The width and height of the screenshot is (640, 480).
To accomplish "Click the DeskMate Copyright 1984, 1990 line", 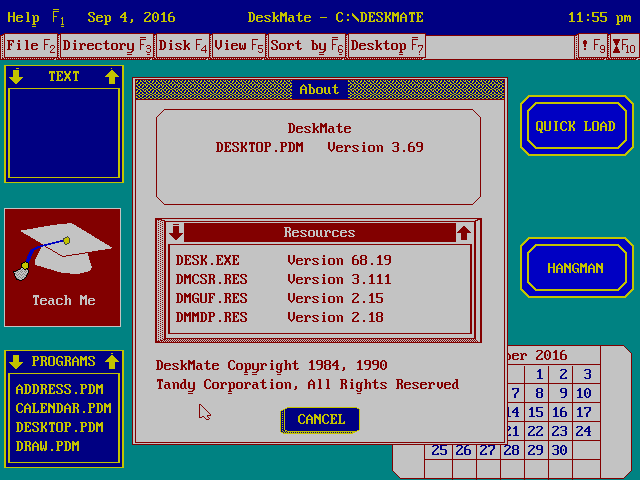I will [271, 365].
